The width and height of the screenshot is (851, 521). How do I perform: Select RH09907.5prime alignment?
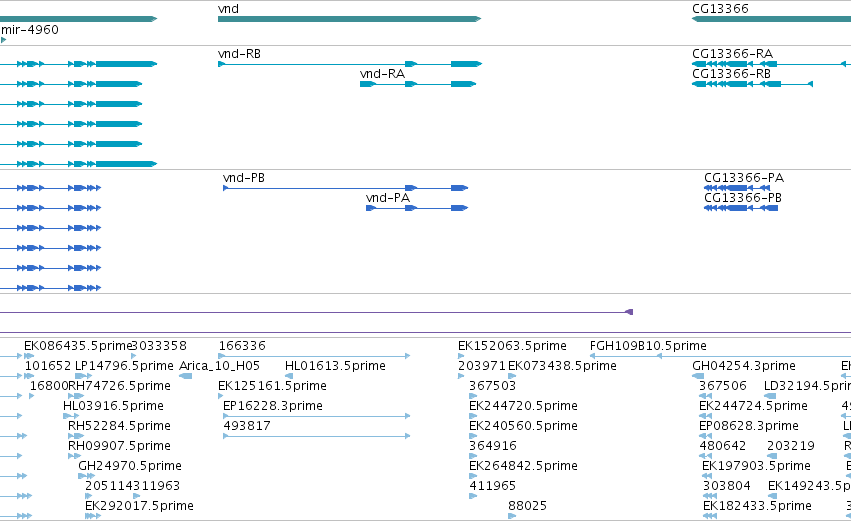(x=74, y=456)
